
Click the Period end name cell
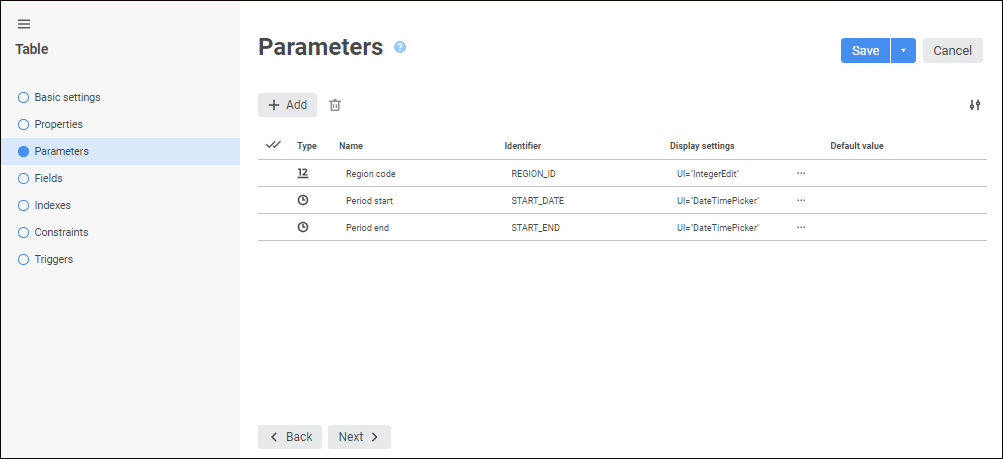coord(367,228)
